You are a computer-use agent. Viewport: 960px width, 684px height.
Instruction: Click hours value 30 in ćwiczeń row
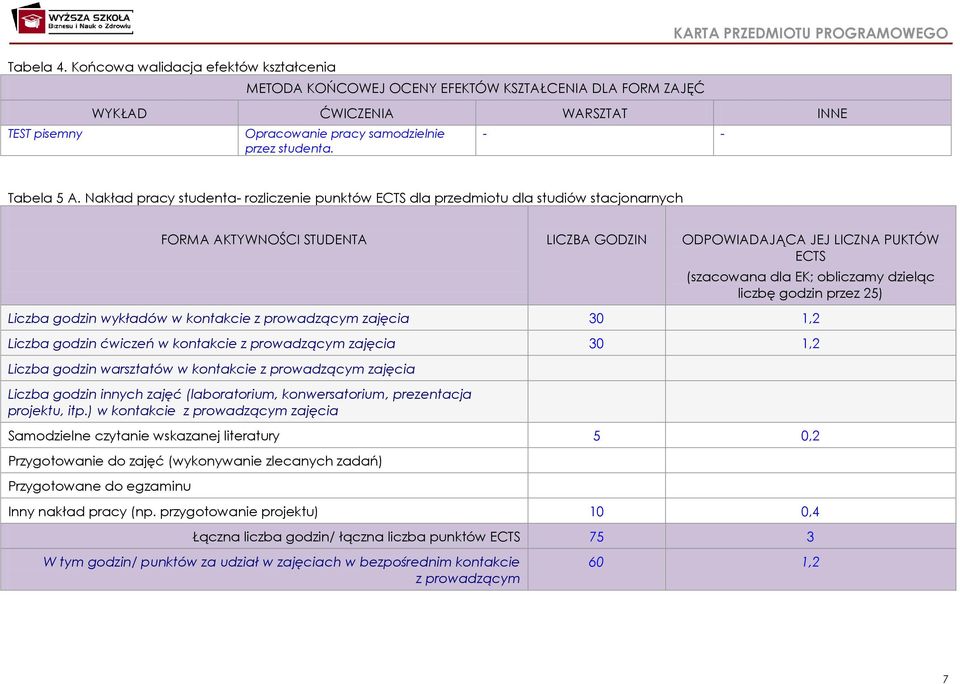coord(596,344)
